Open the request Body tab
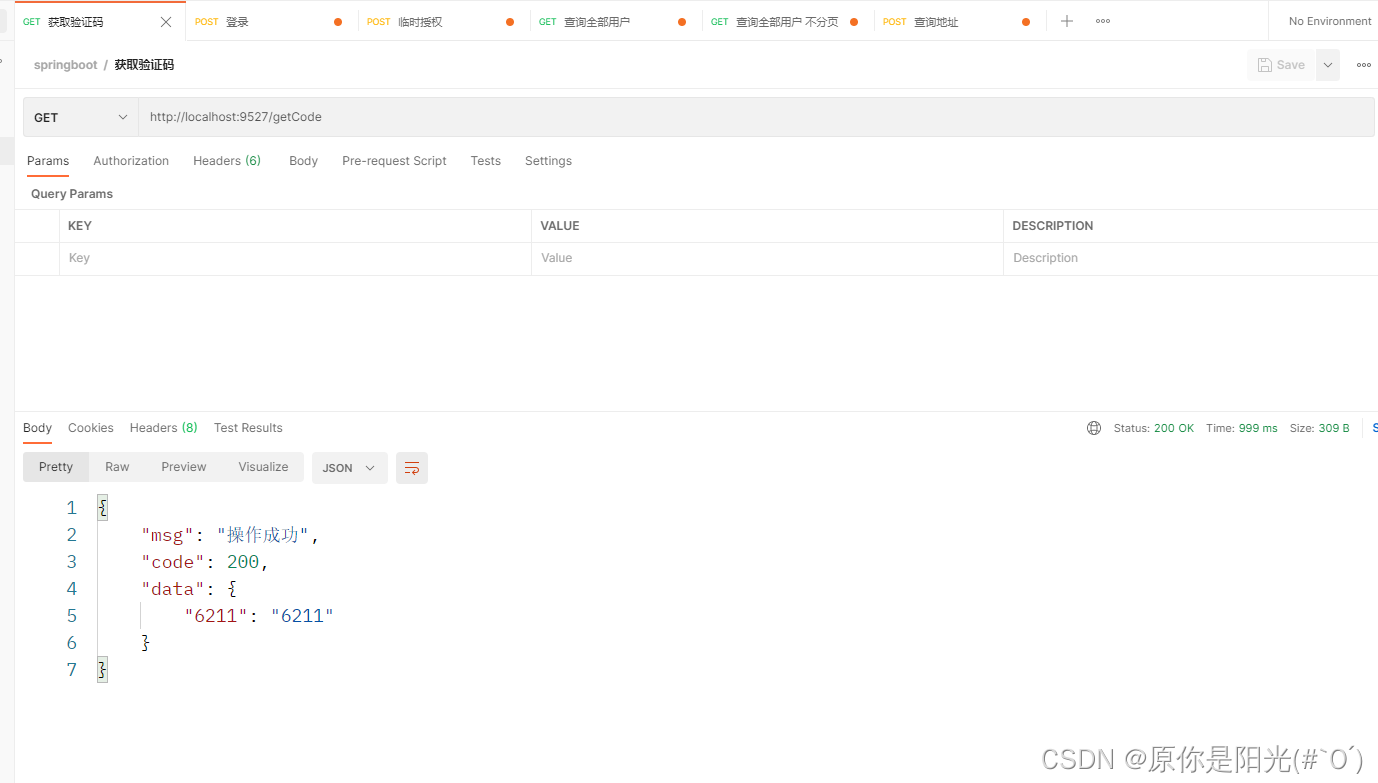 pyautogui.click(x=303, y=161)
